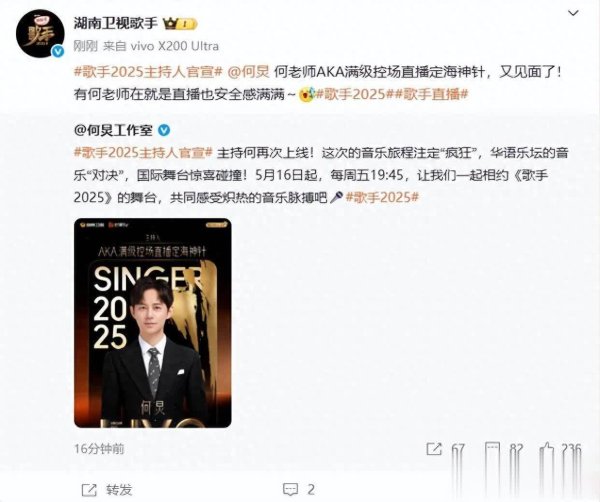Click verified badge beside 何炅工作室
600x502 pixels.
click(164, 130)
